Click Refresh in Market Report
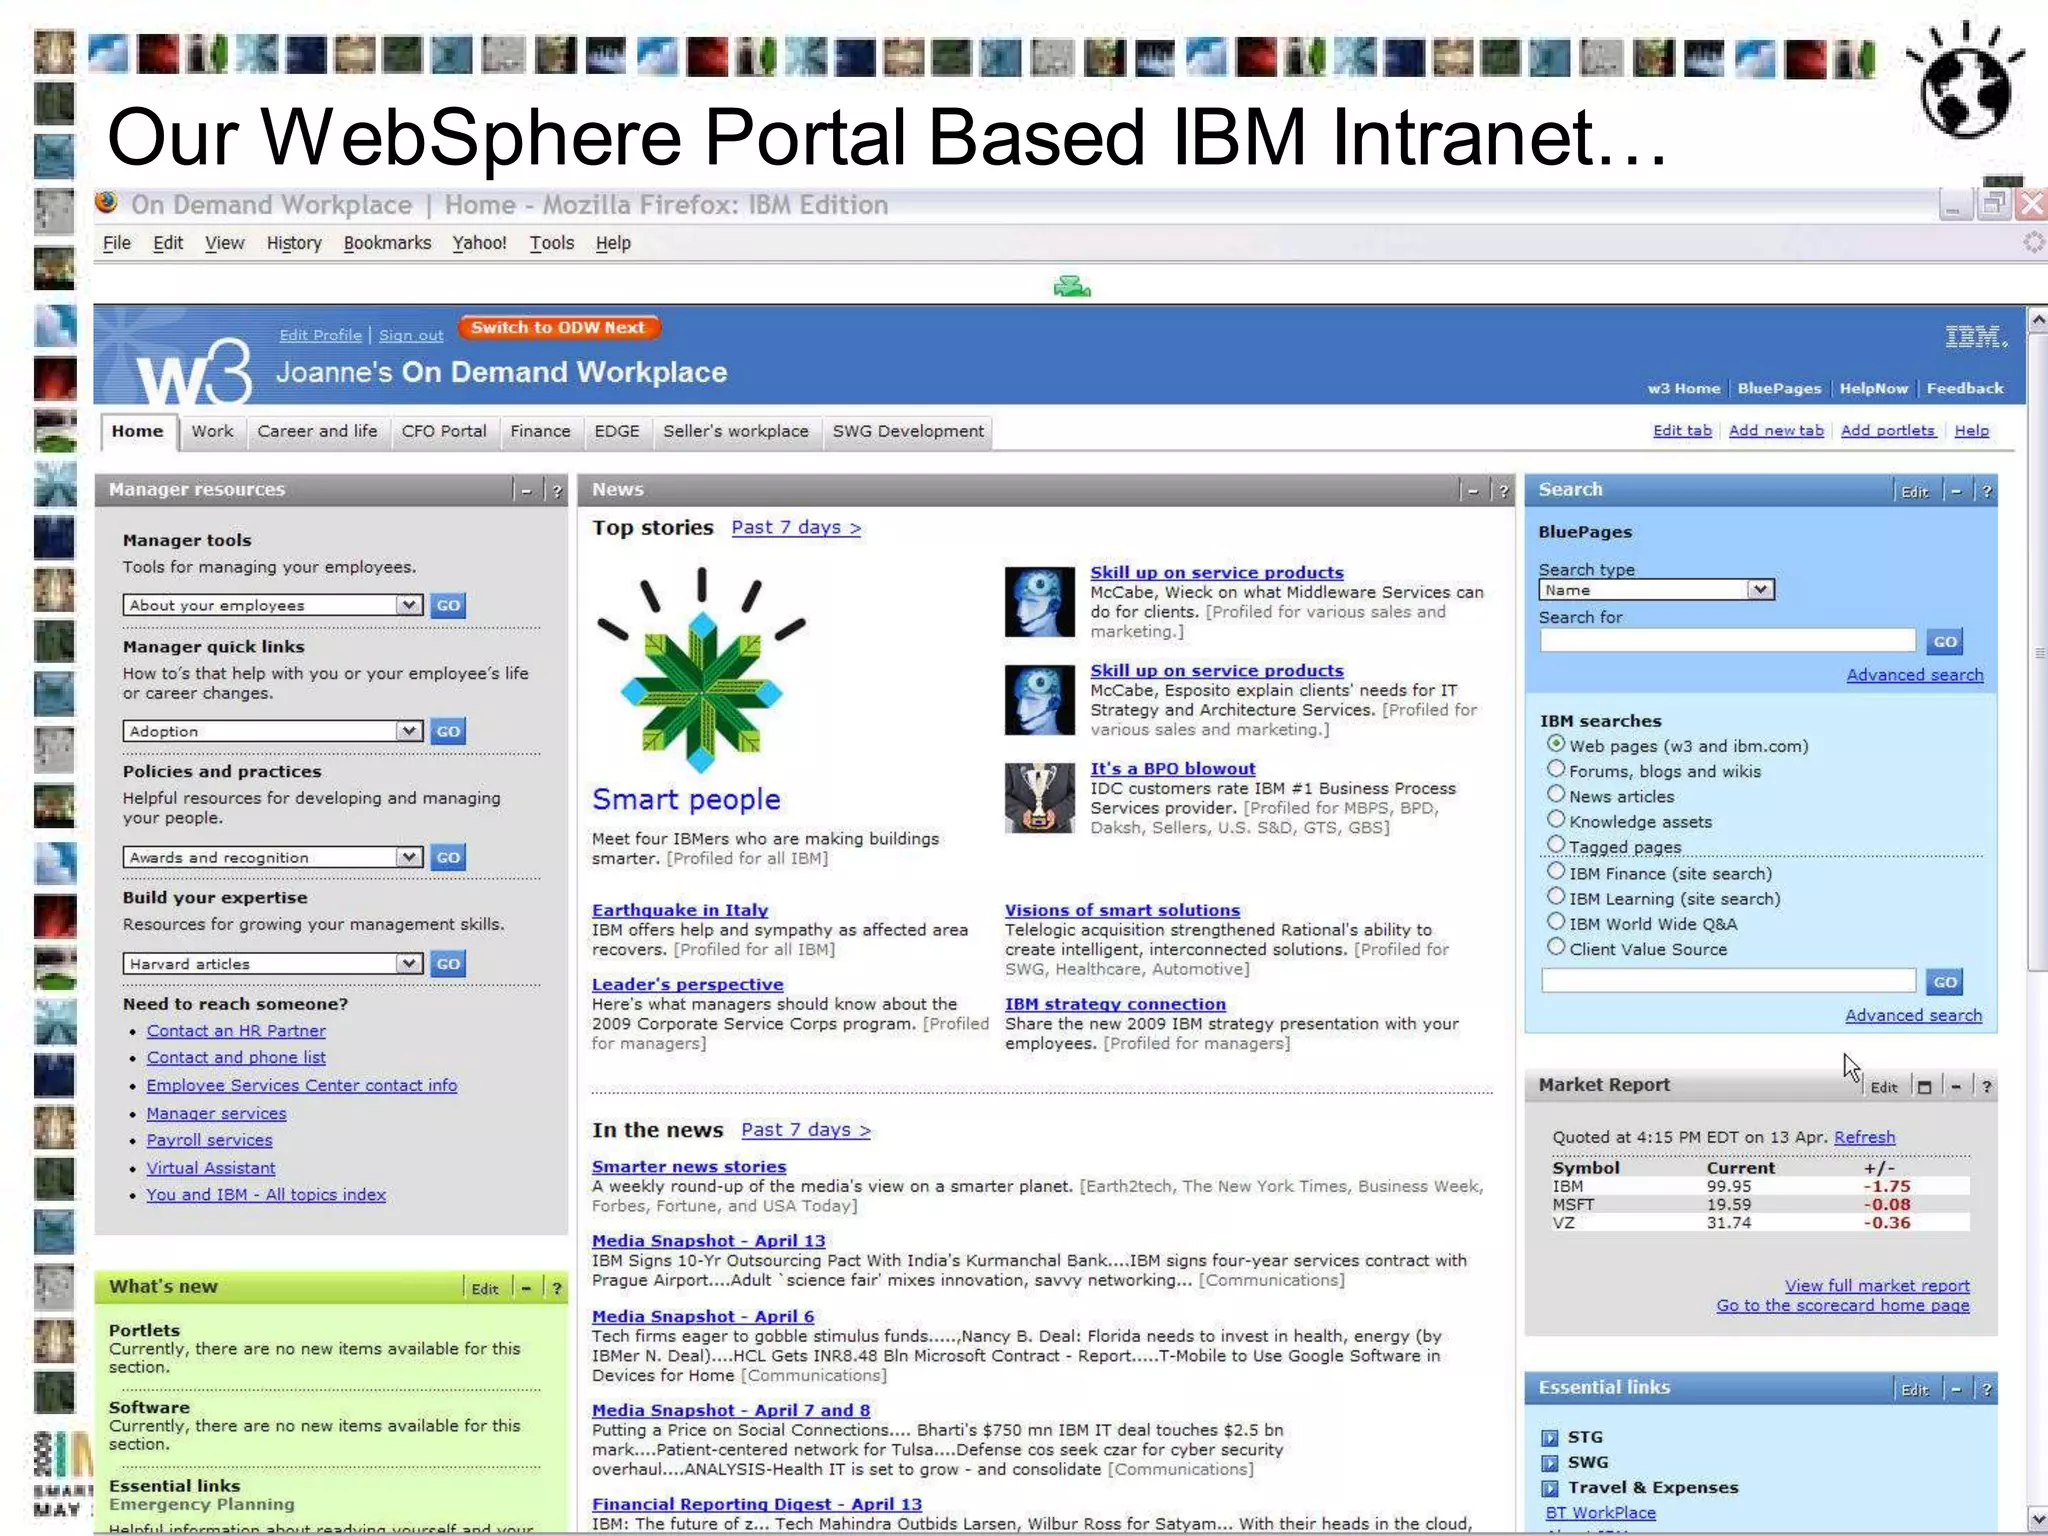 [1865, 1138]
